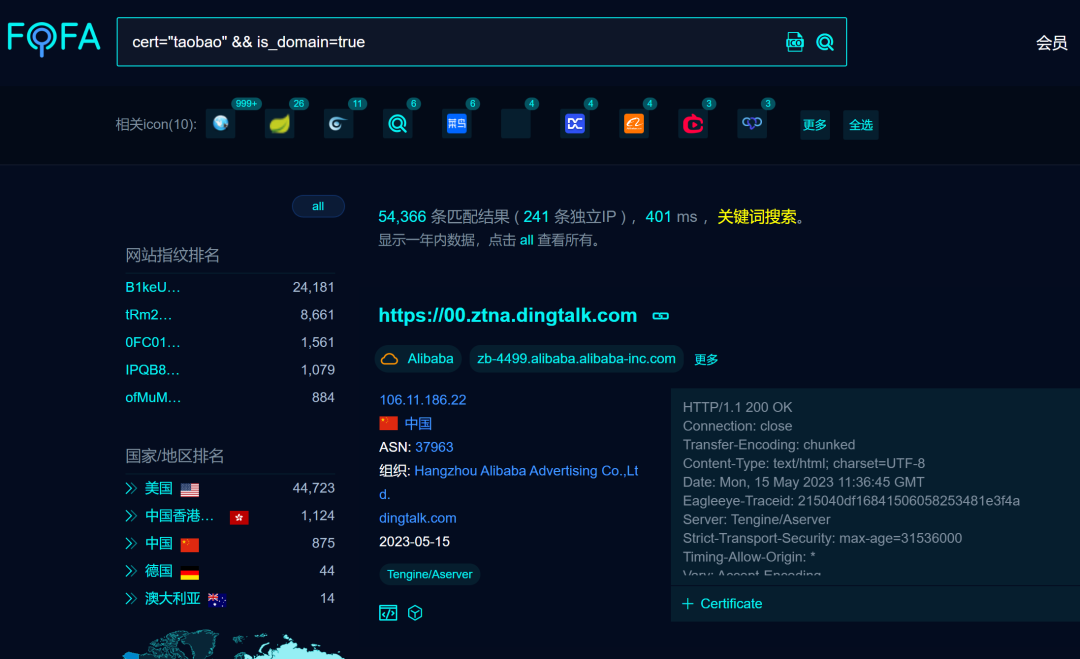Click the cube icon below Tengine/Aserver tag
Image resolution: width=1080 pixels, height=659 pixels.
[x=415, y=613]
